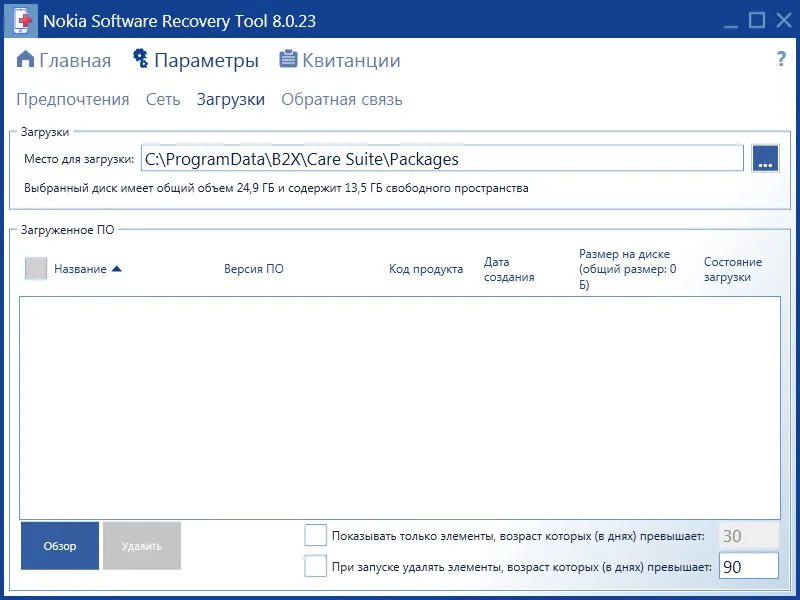800x600 pixels.
Task: Click the gear icon beside Параметры
Action: (141, 59)
